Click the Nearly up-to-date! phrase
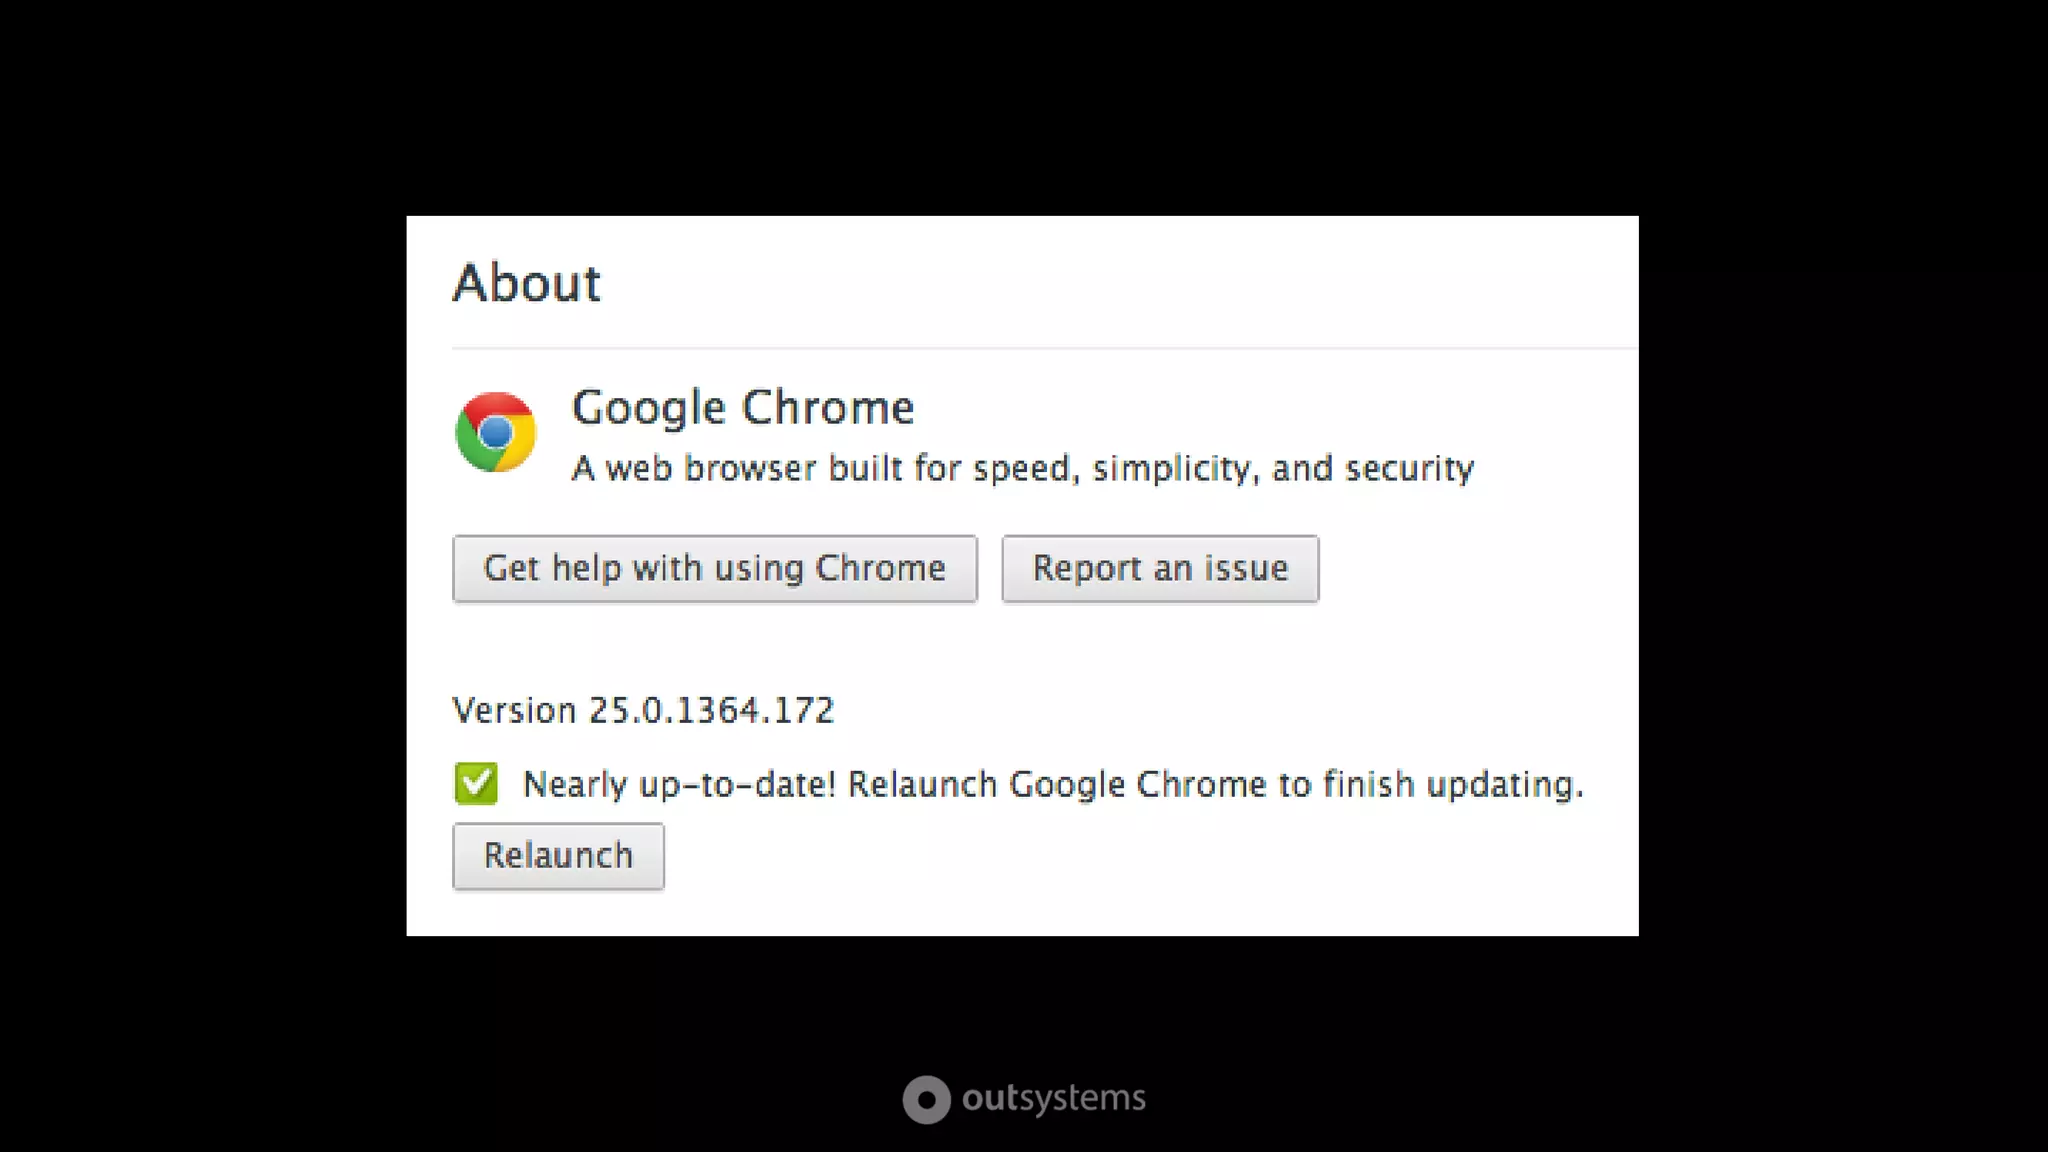This screenshot has height=1152, width=2048. pyautogui.click(x=679, y=785)
